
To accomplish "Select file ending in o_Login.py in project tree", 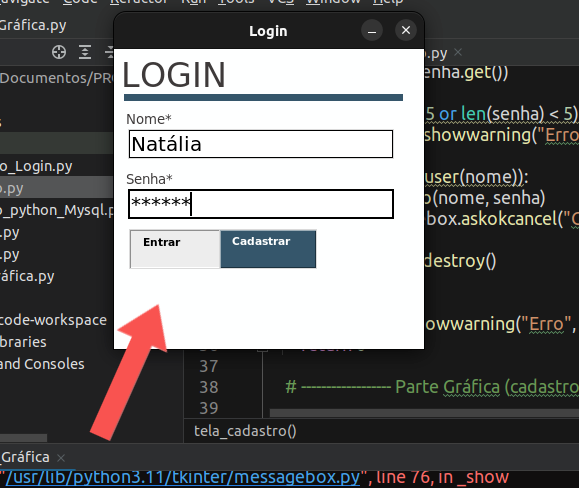I will pyautogui.click(x=36, y=166).
